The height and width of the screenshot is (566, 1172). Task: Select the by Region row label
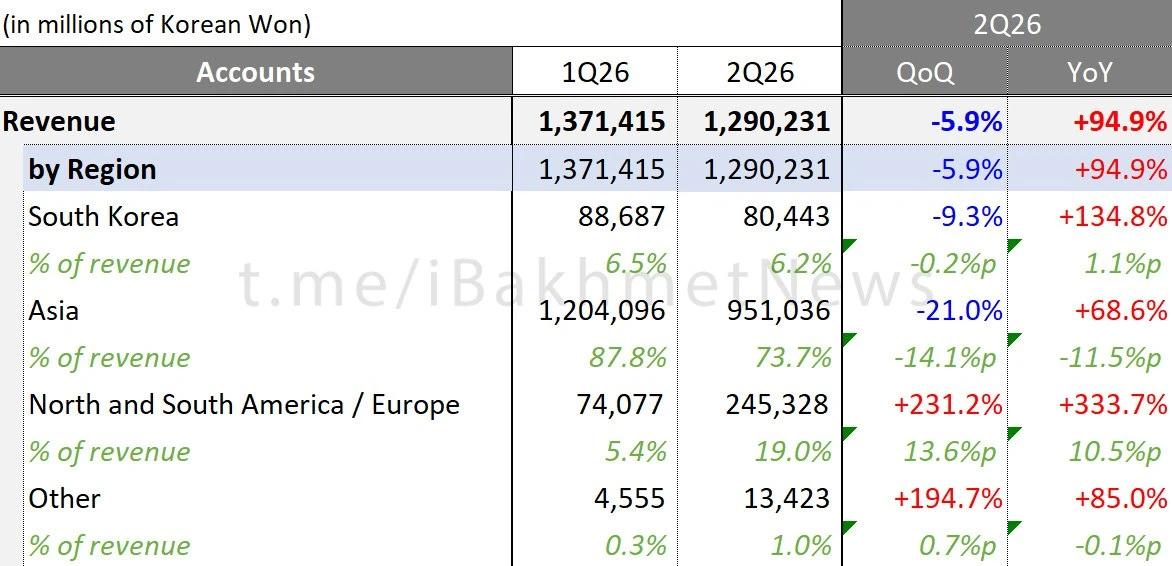click(x=92, y=169)
